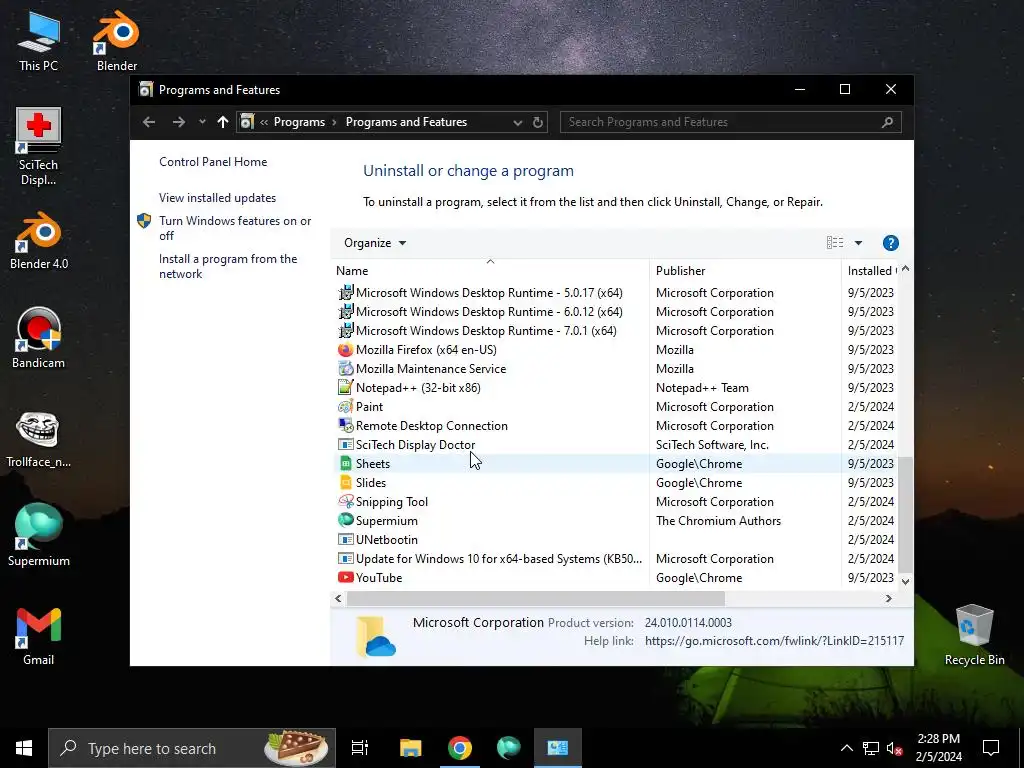Open the Windows Start menu
The width and height of the screenshot is (1024, 768).
[x=24, y=748]
